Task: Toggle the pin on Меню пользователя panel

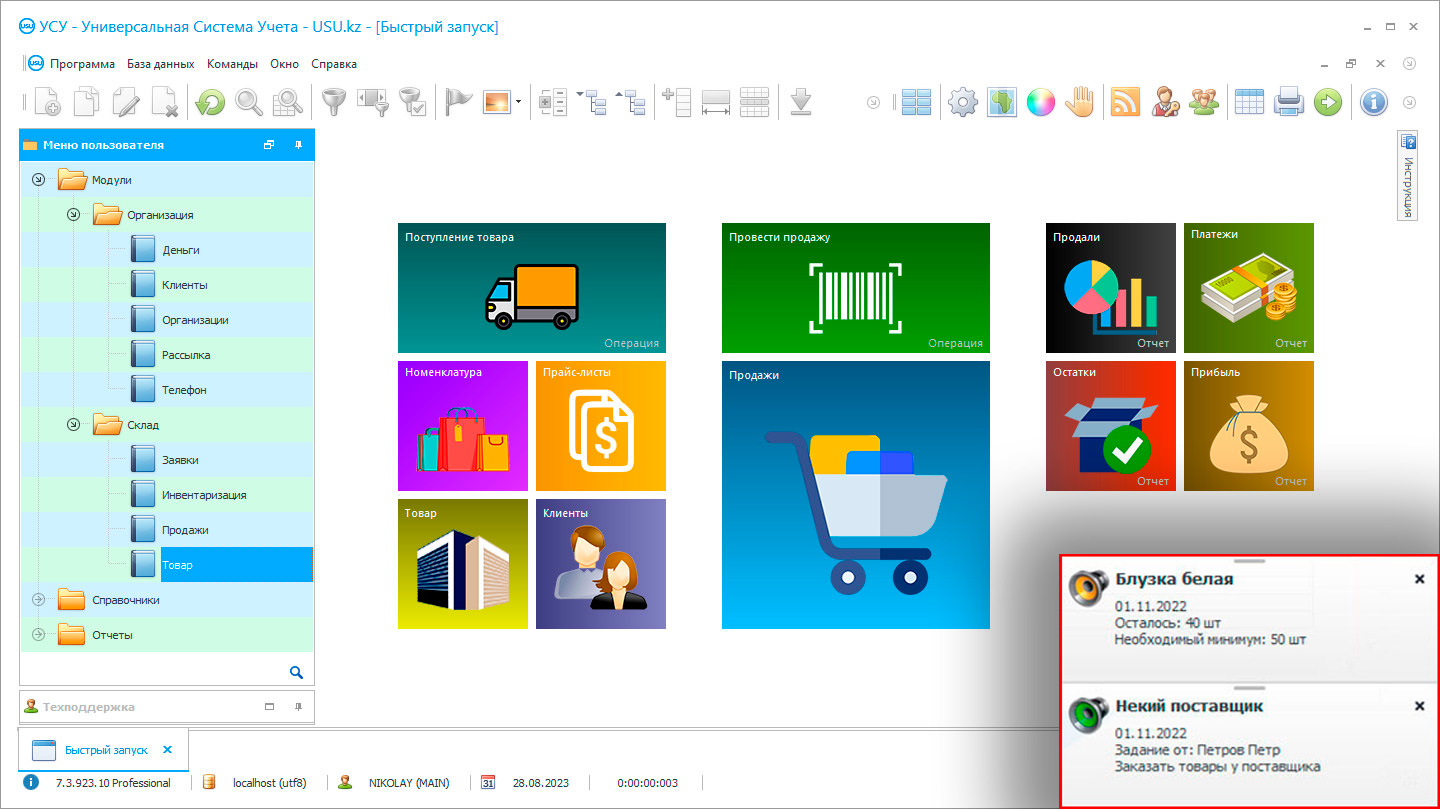Action: pyautogui.click(x=298, y=145)
